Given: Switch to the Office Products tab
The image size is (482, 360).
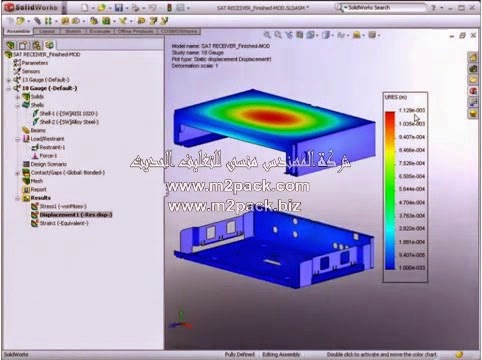Looking at the screenshot, I should pyautogui.click(x=135, y=31).
